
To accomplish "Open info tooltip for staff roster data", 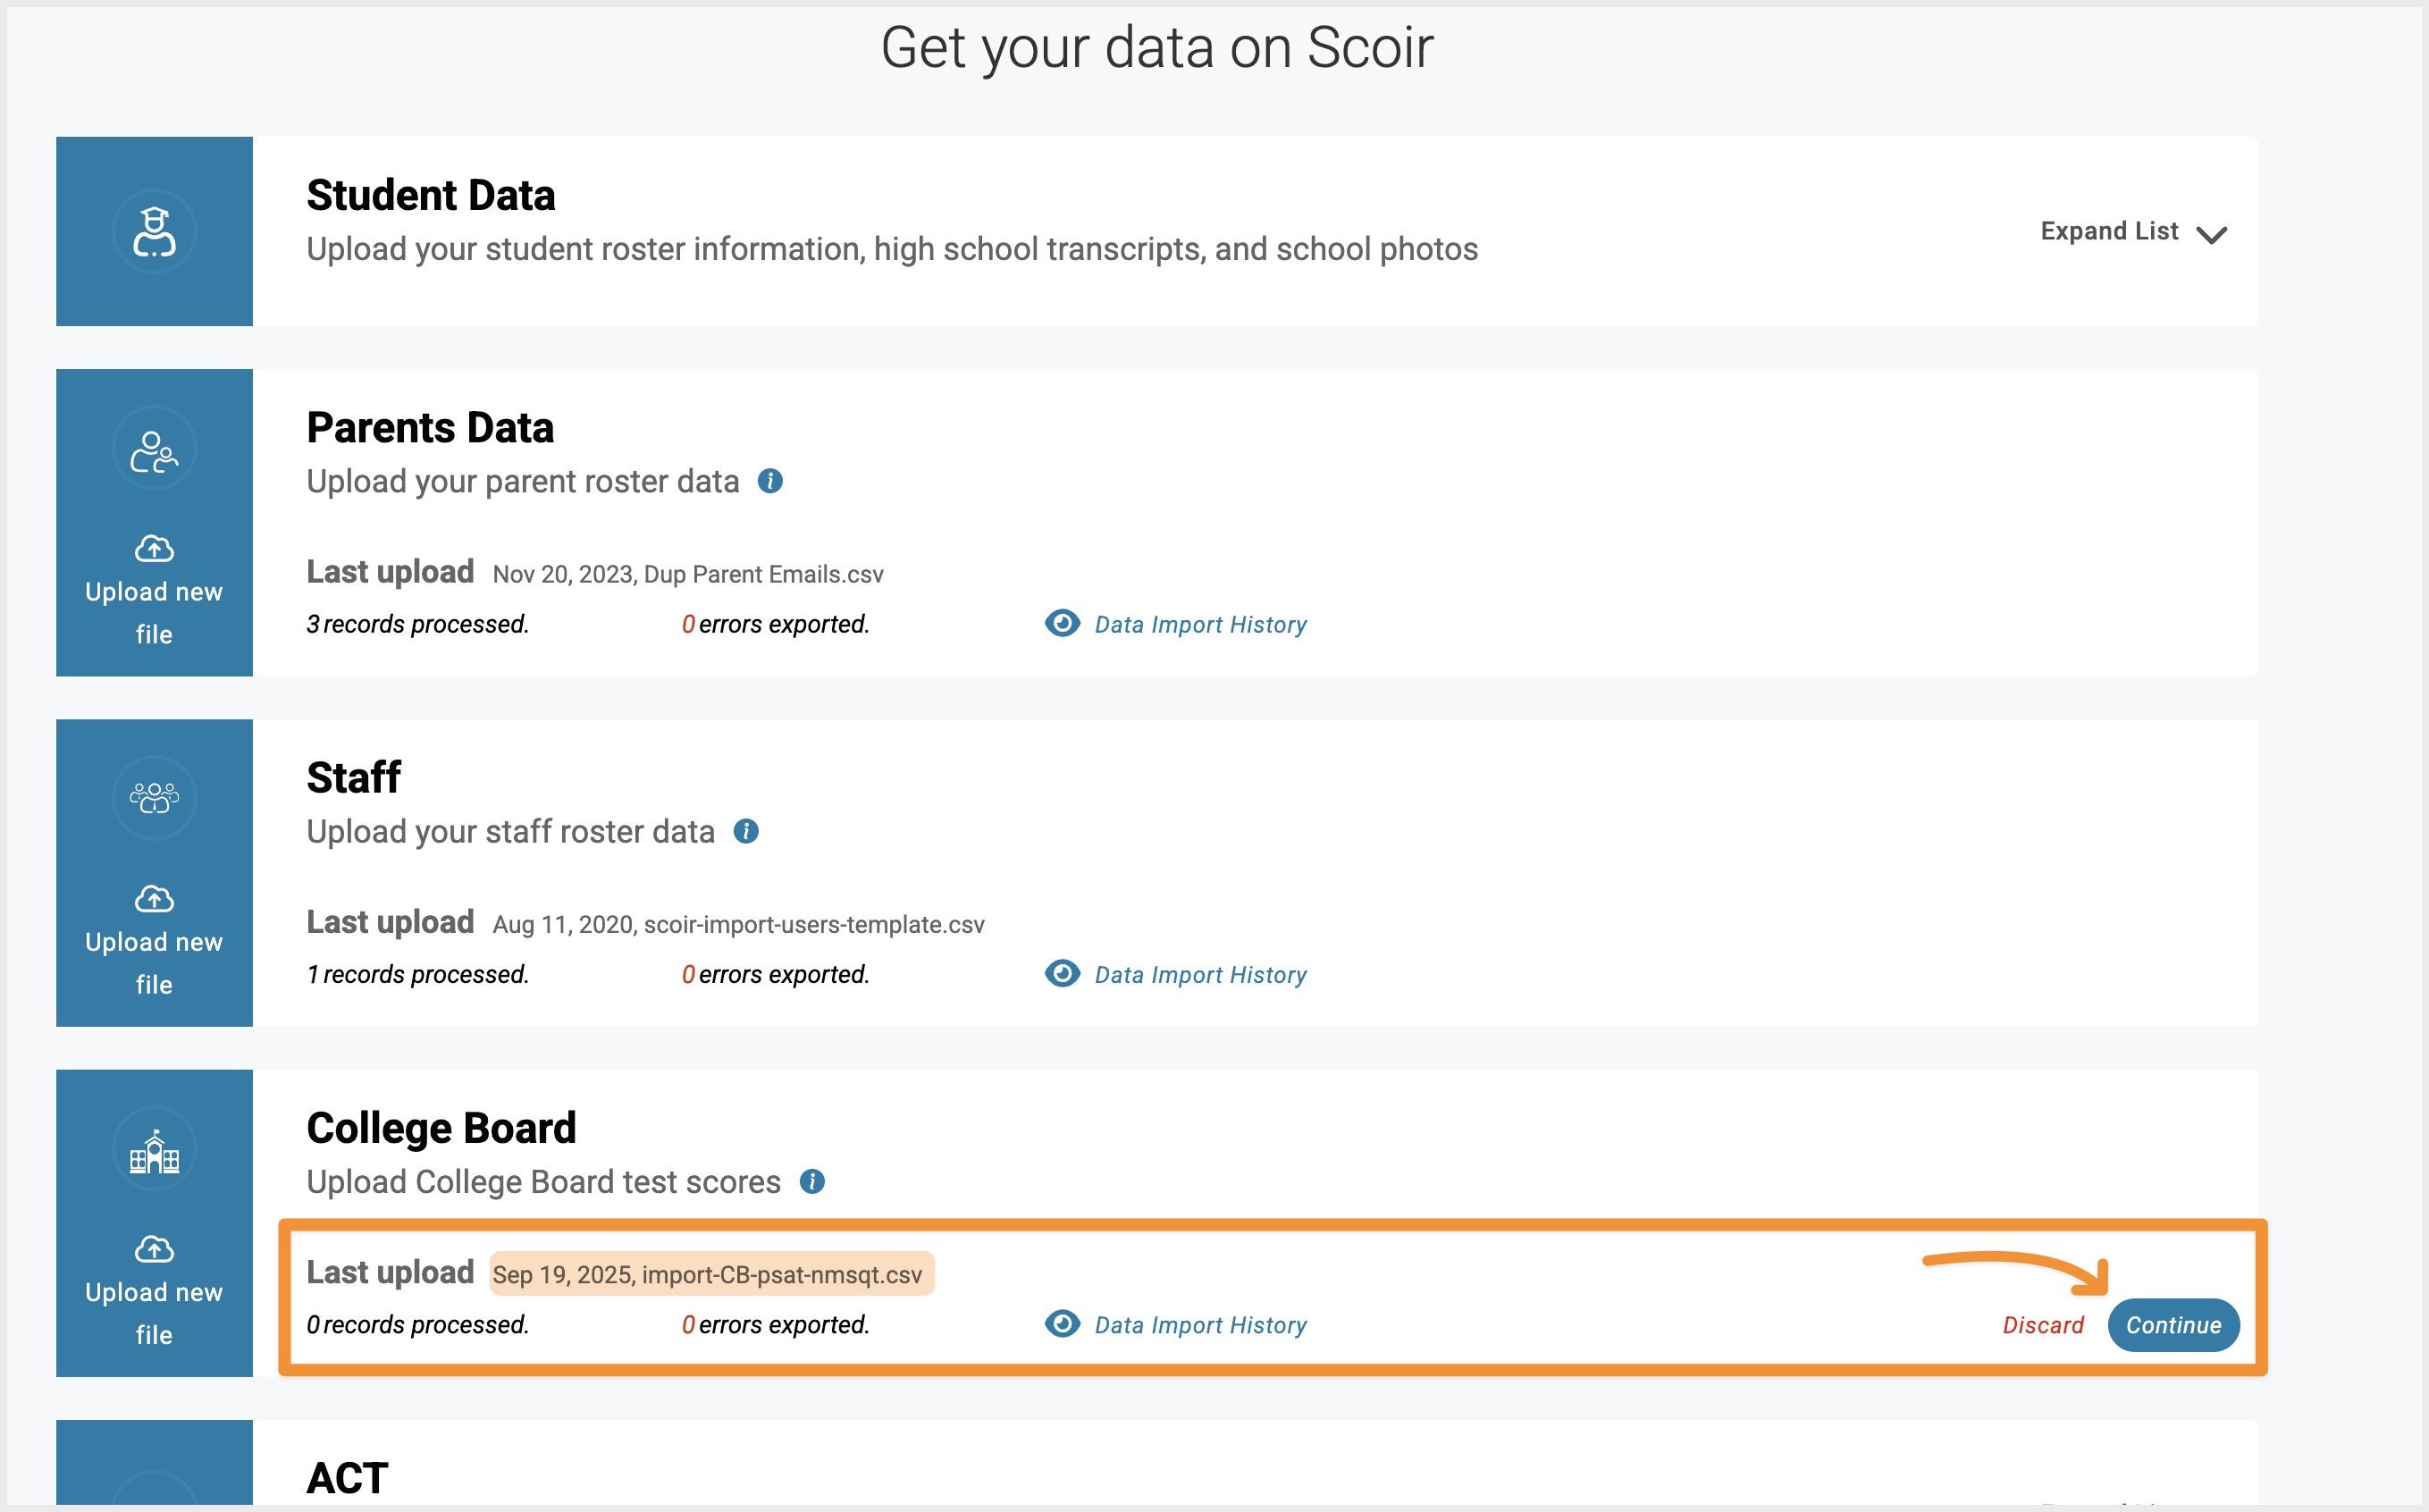I will (x=746, y=831).
